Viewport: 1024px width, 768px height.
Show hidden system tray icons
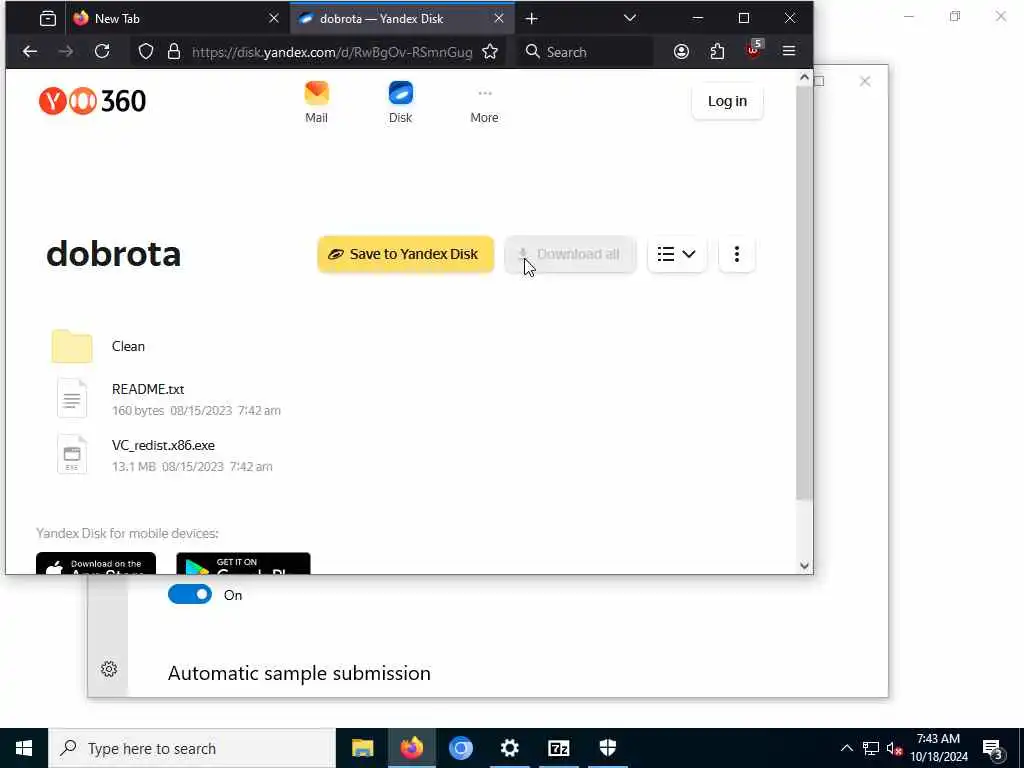(x=846, y=748)
